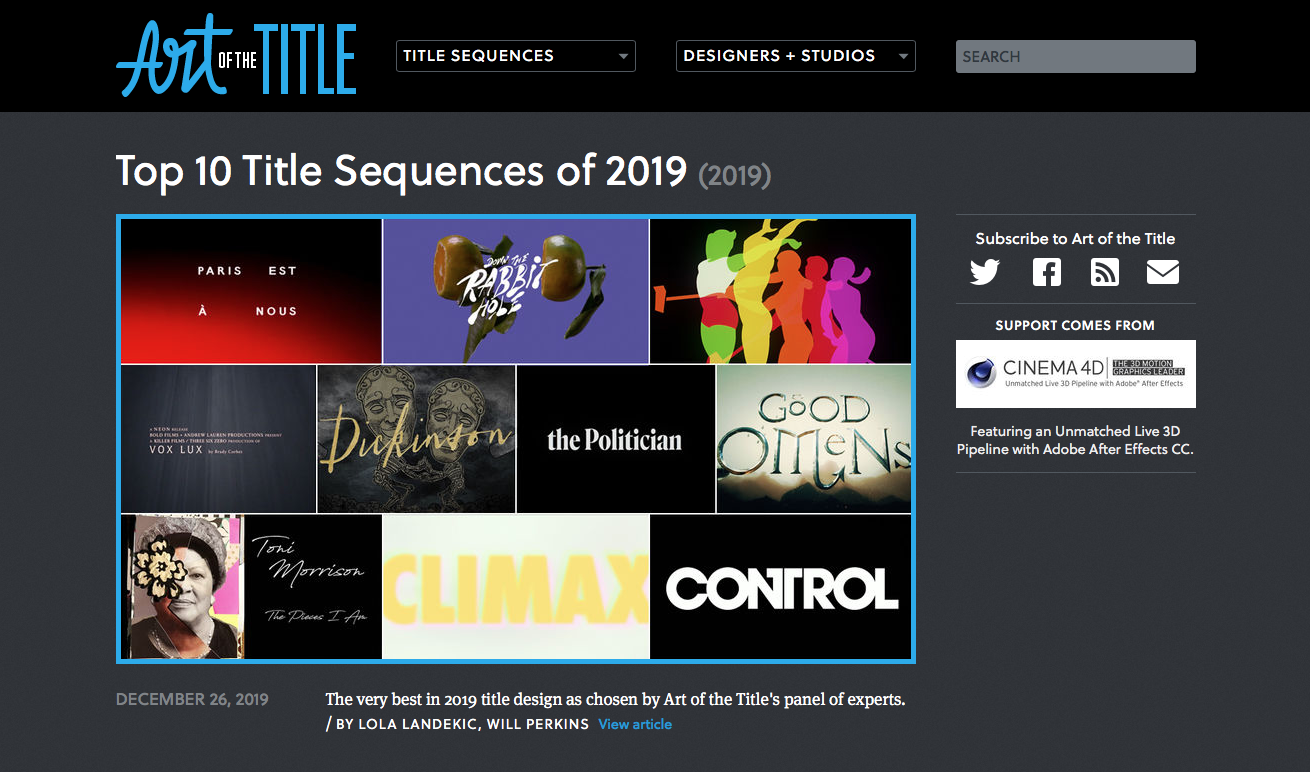The width and height of the screenshot is (1310, 775).
Task: Click the View article link
Action: pos(635,724)
